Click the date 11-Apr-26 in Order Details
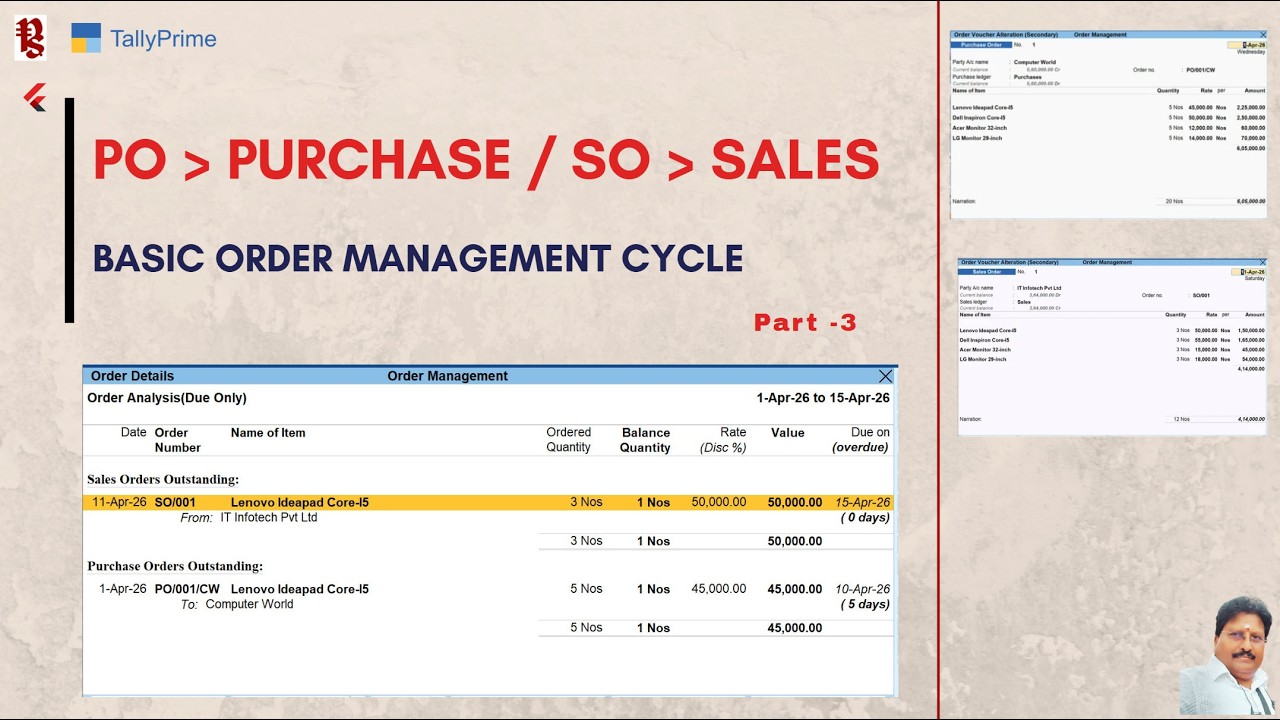The height and width of the screenshot is (720, 1280). 119,502
